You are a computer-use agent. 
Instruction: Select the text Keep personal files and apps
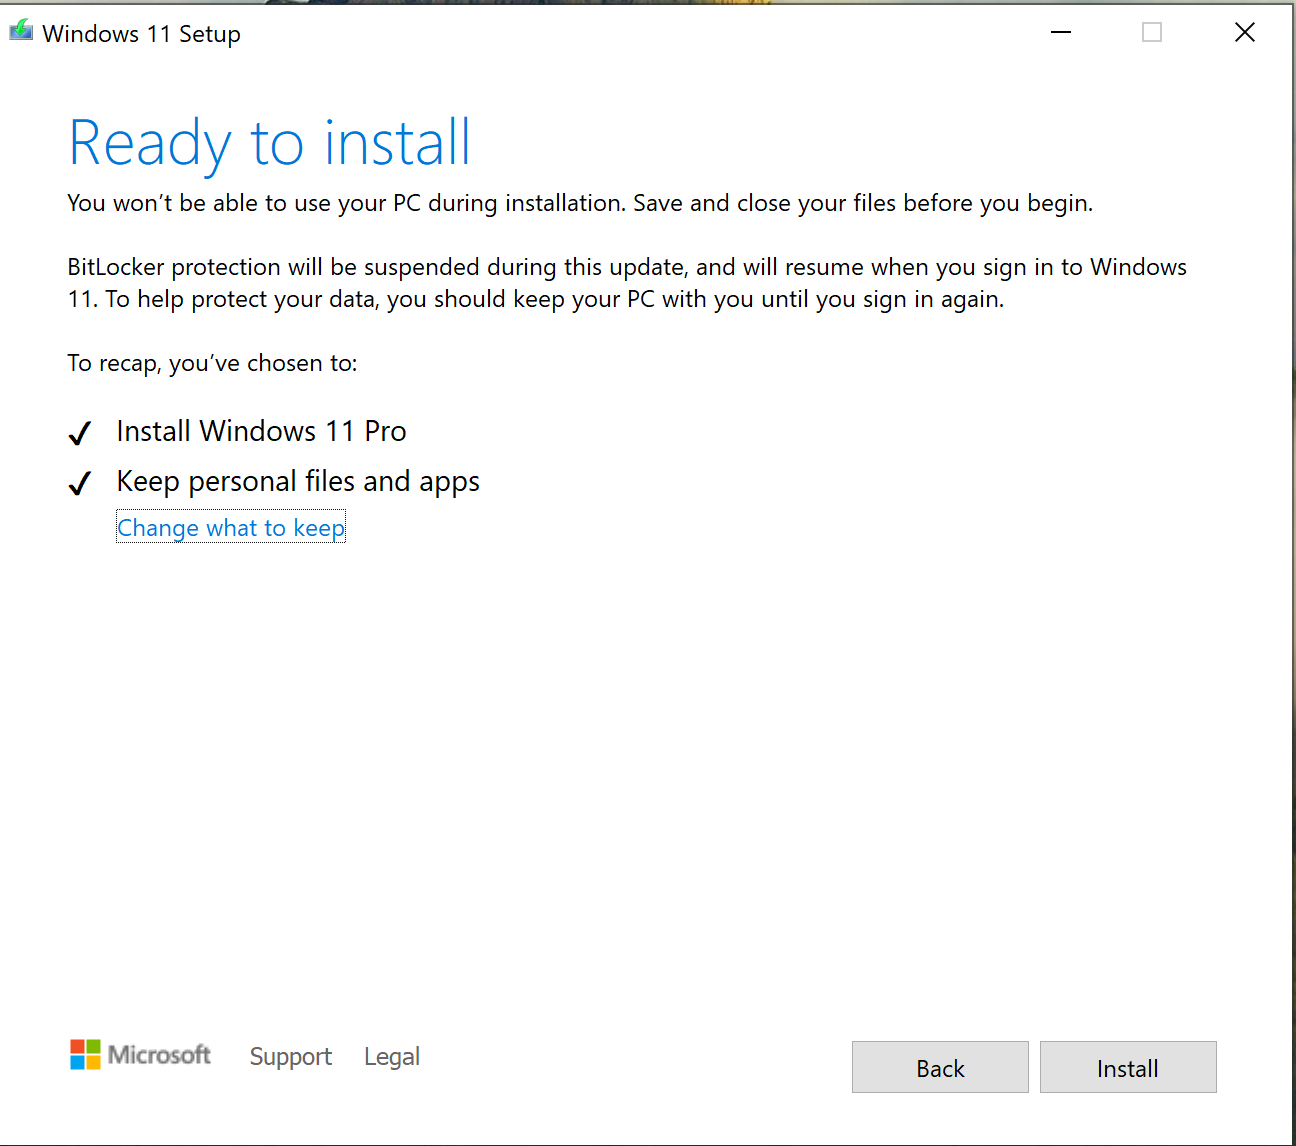coord(298,482)
